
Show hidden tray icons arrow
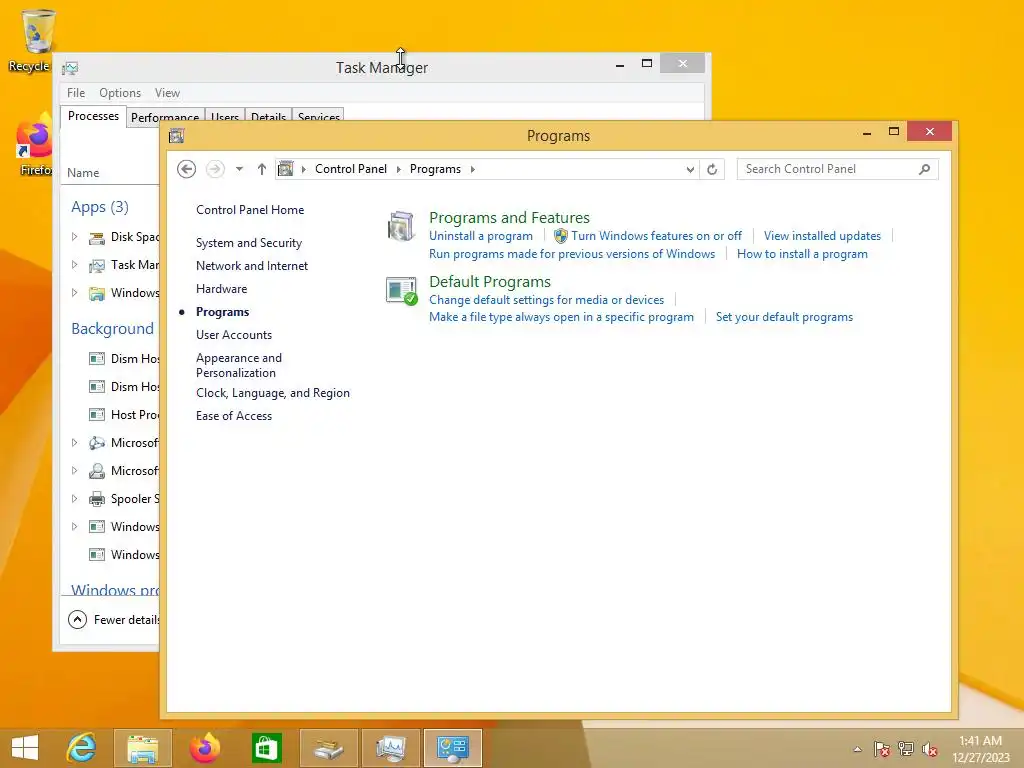[x=857, y=749]
